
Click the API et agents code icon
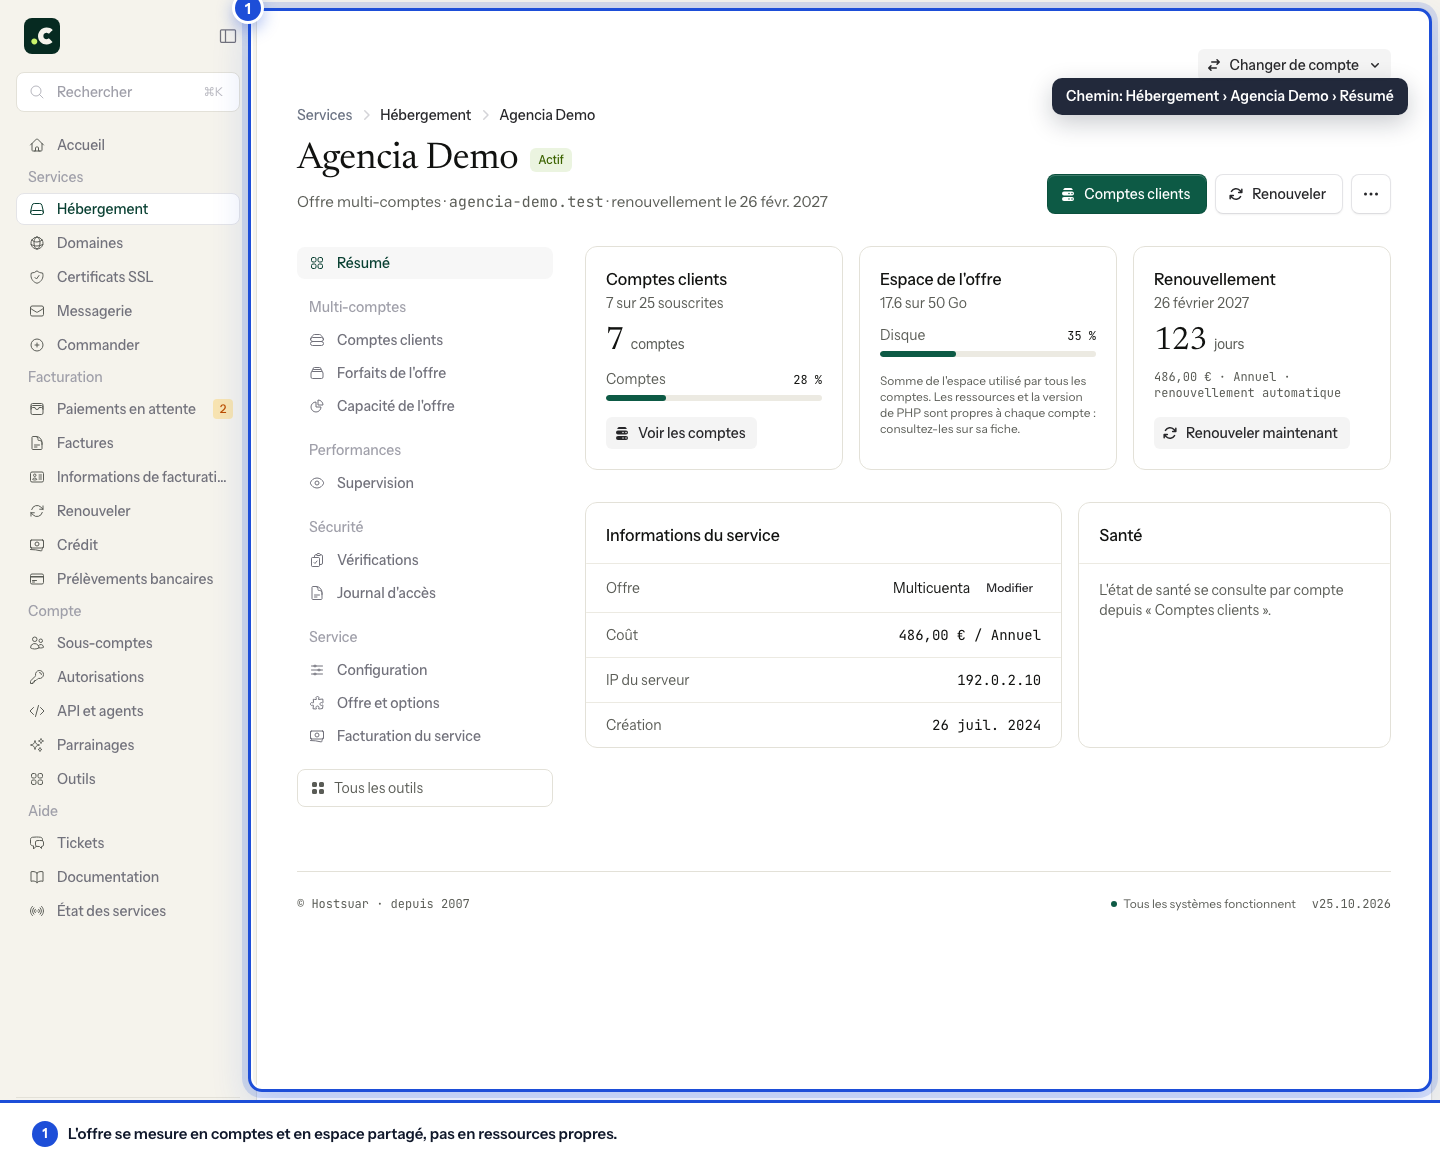(37, 711)
